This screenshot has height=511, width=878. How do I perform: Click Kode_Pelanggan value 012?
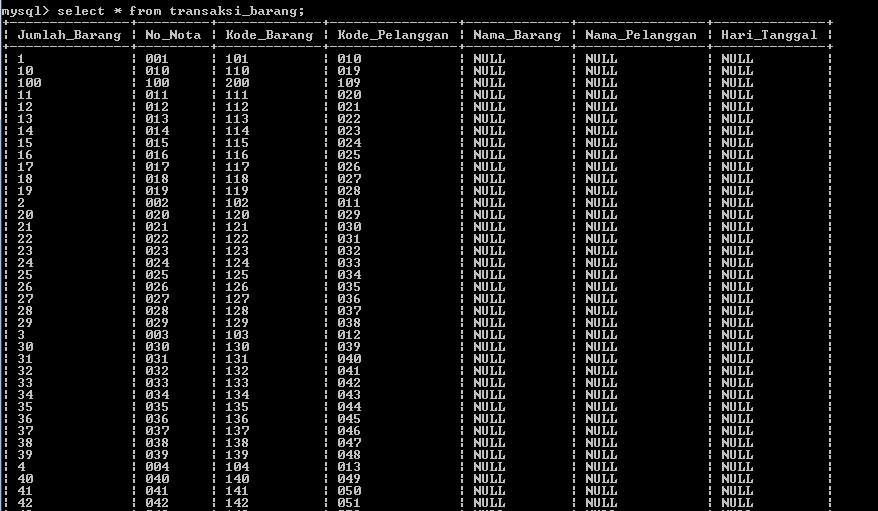[x=349, y=335]
